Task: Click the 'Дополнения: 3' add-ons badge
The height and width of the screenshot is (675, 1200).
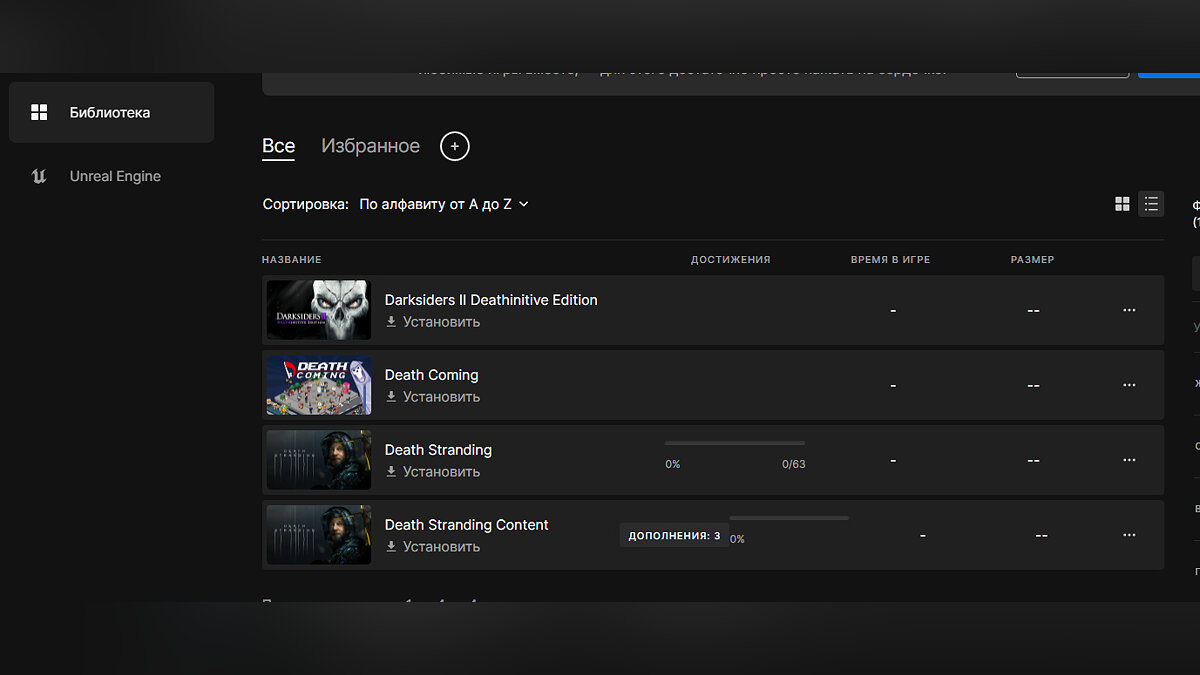Action: tap(674, 536)
